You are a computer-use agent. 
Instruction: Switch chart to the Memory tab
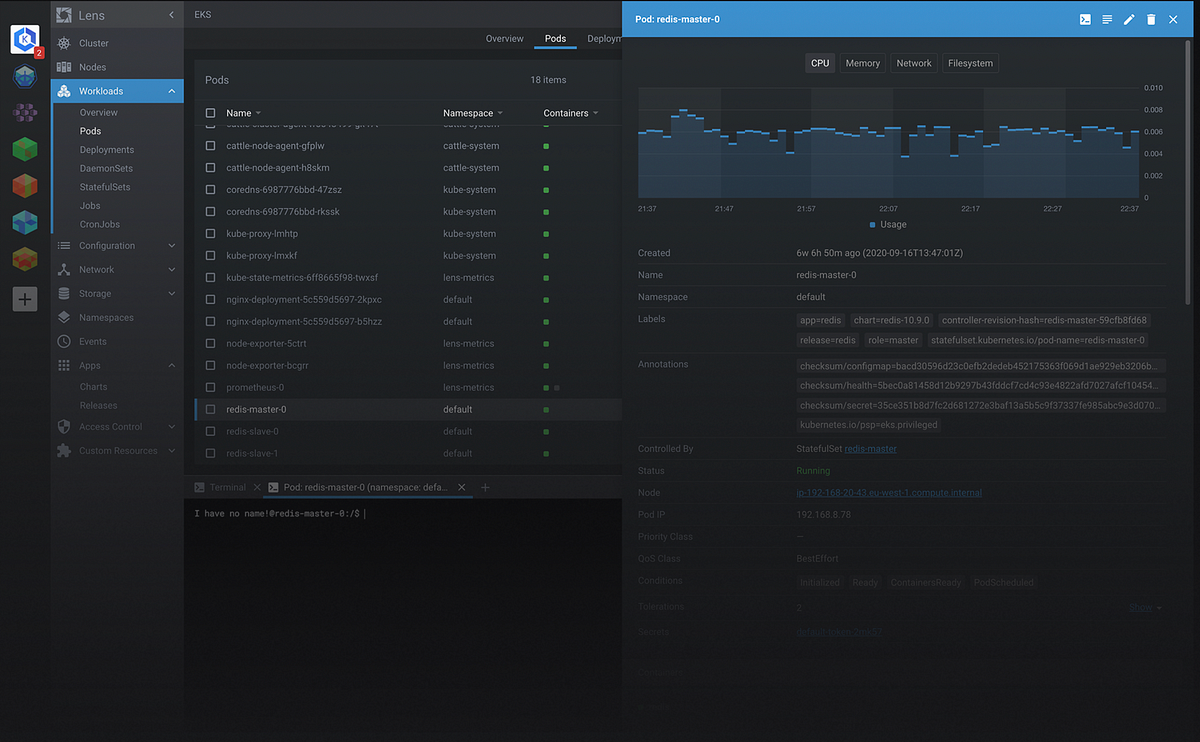863,63
